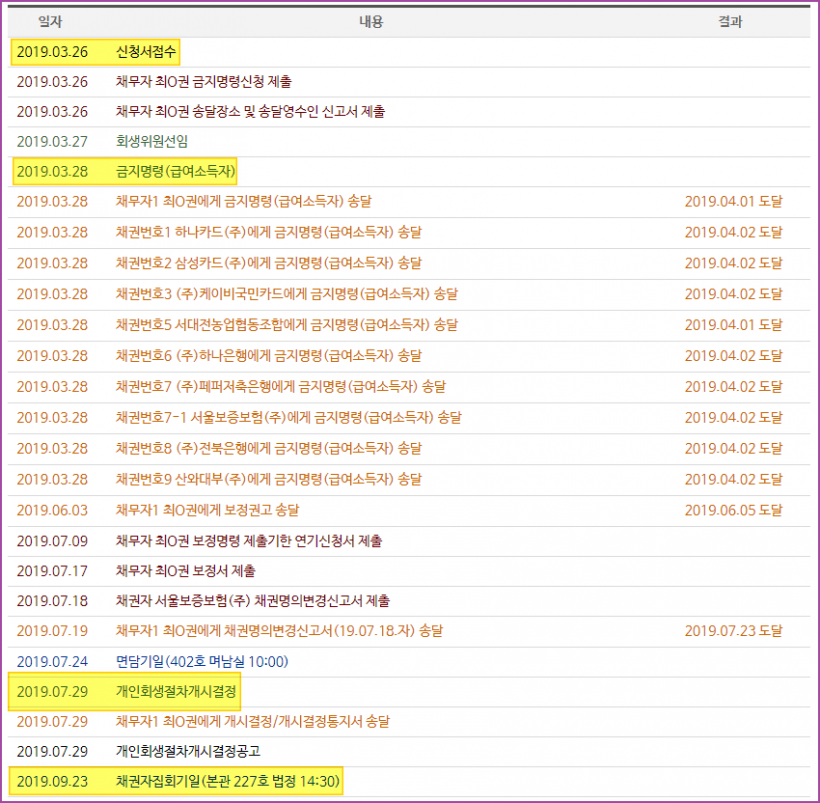Click the 도달 result in 서대전농업협동조합 row
Image resolution: width=820 pixels, height=803 pixels.
pos(733,325)
